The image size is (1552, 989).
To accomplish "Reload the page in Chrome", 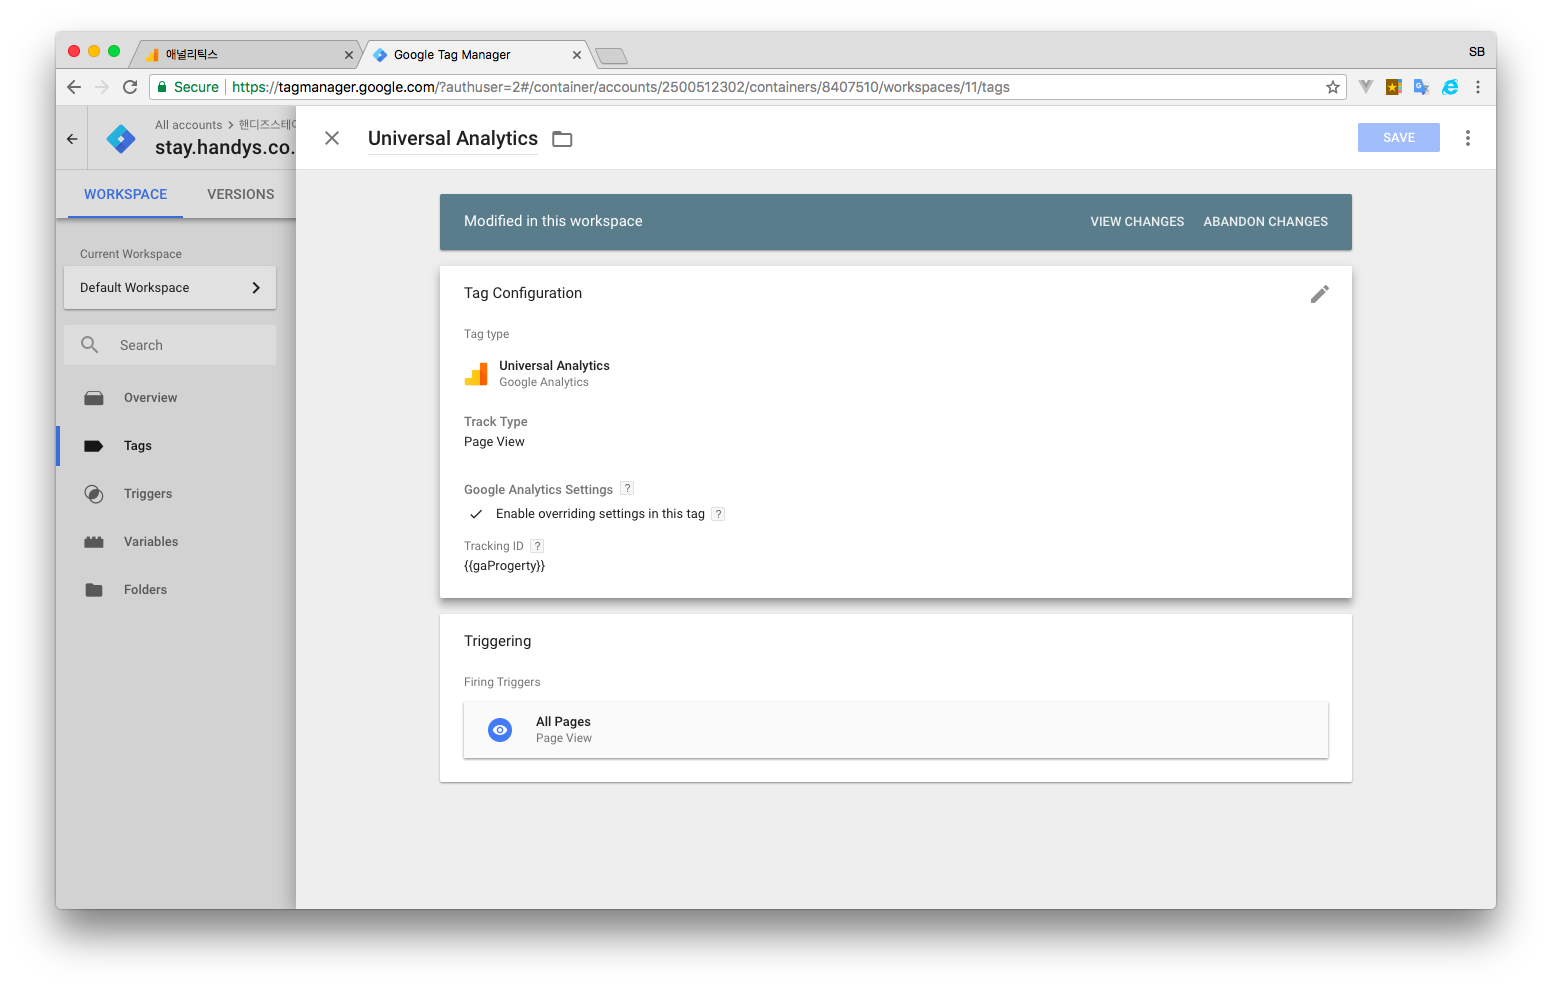I will point(130,87).
